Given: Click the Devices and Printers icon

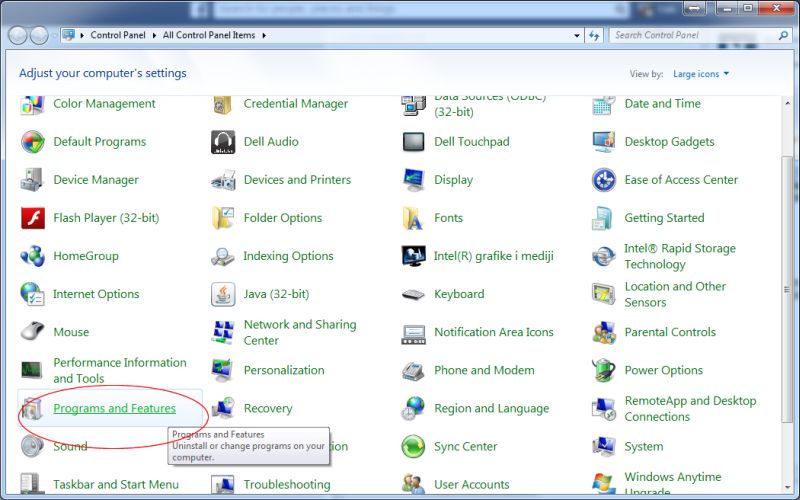Looking at the screenshot, I should point(223,180).
